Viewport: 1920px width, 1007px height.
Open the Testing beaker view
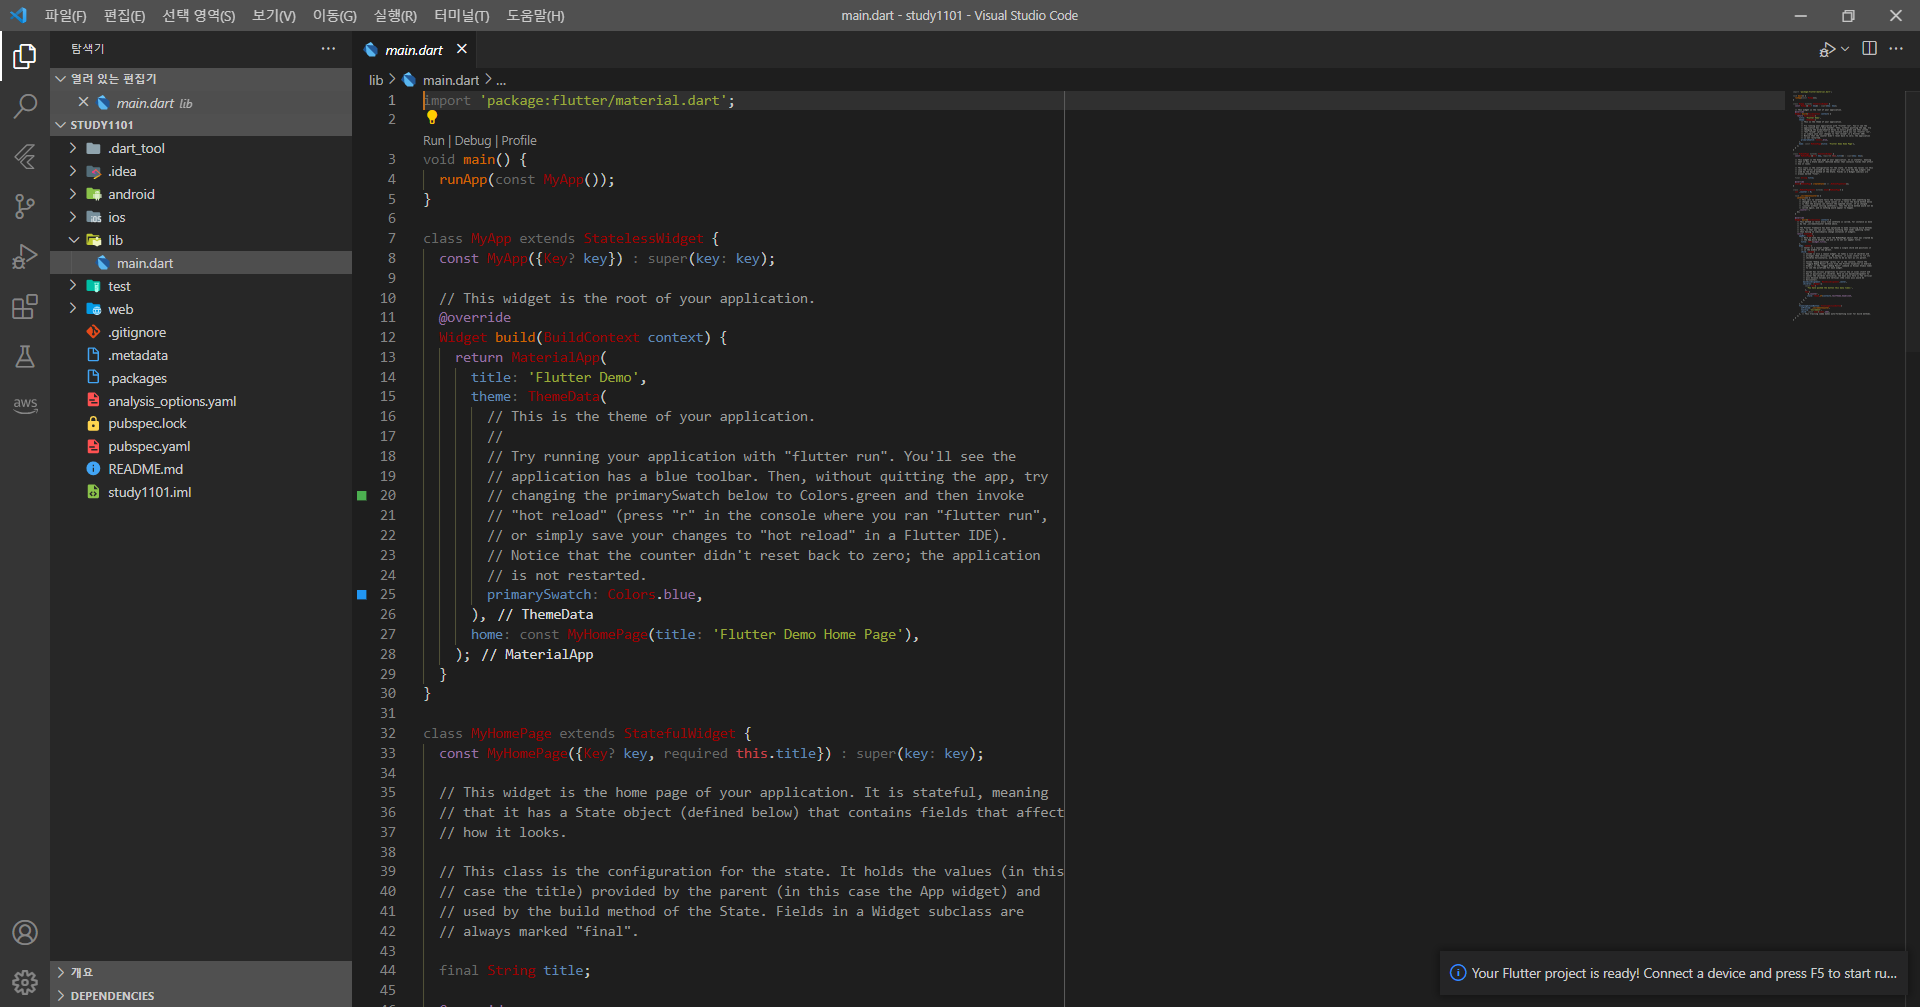25,356
